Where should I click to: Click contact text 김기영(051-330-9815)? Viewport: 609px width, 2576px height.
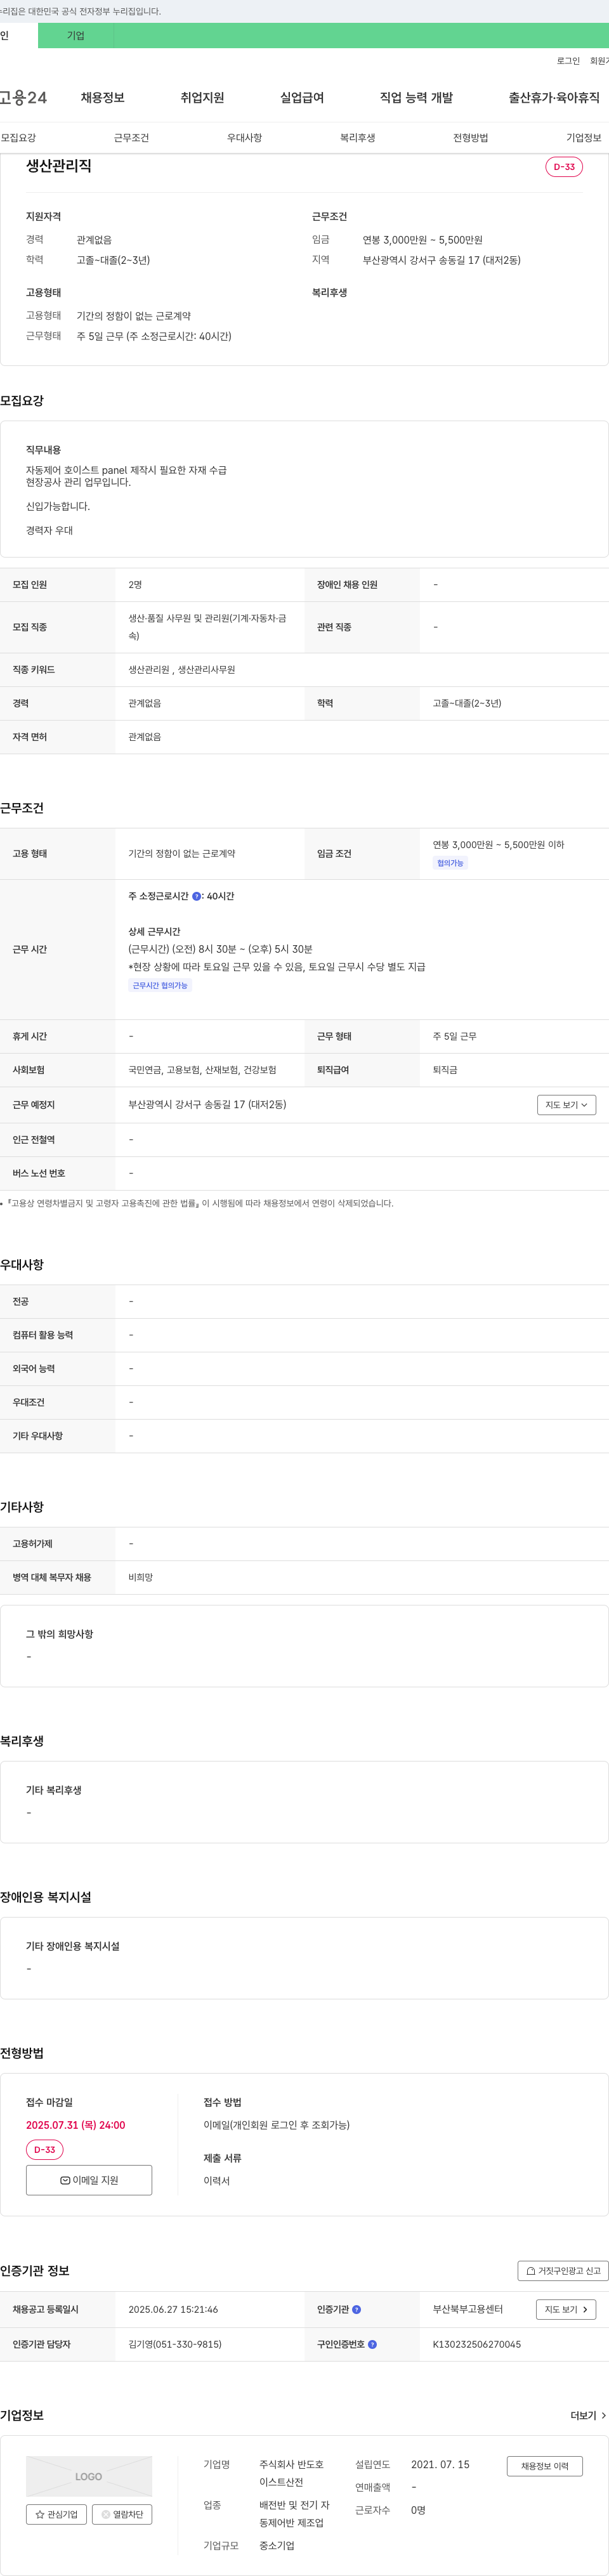(175, 2344)
